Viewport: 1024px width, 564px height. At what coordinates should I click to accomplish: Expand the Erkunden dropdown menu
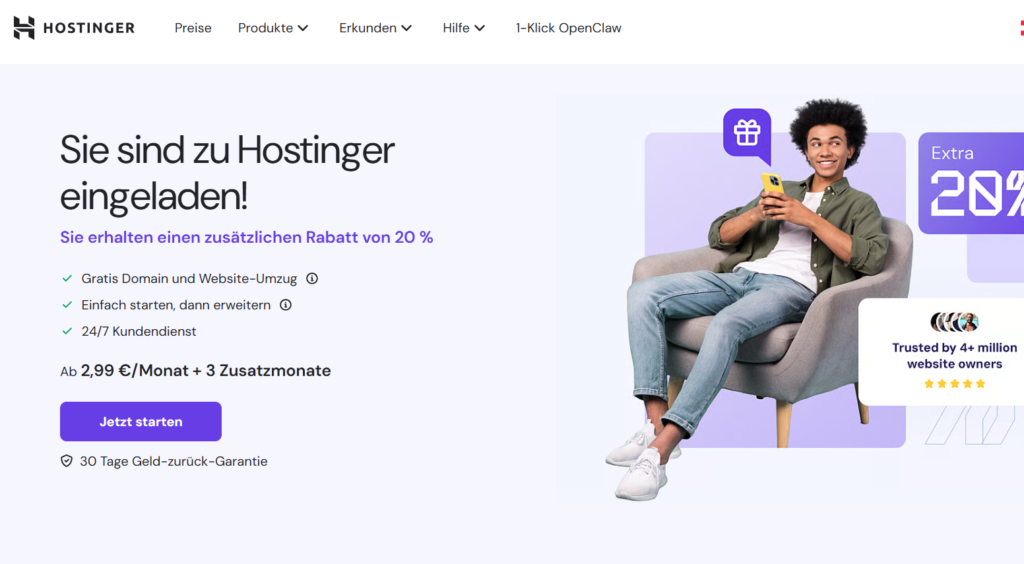click(376, 28)
